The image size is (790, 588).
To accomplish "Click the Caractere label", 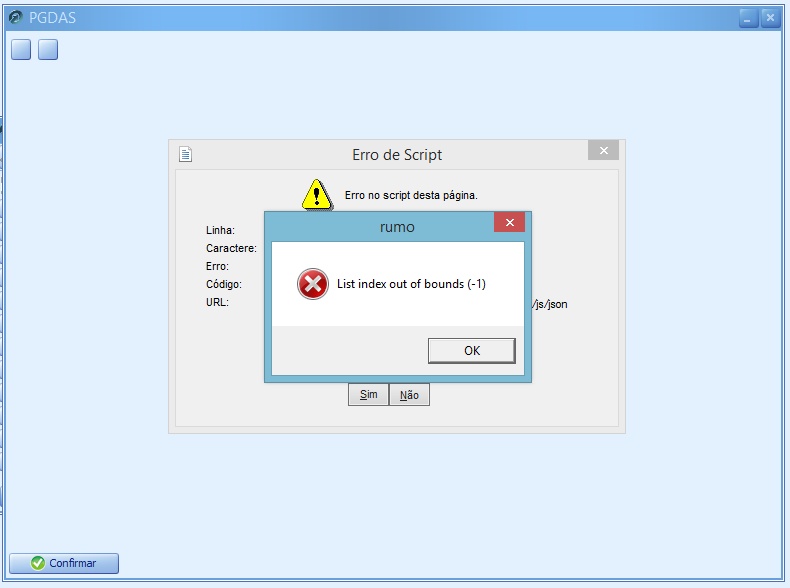I will [231, 248].
